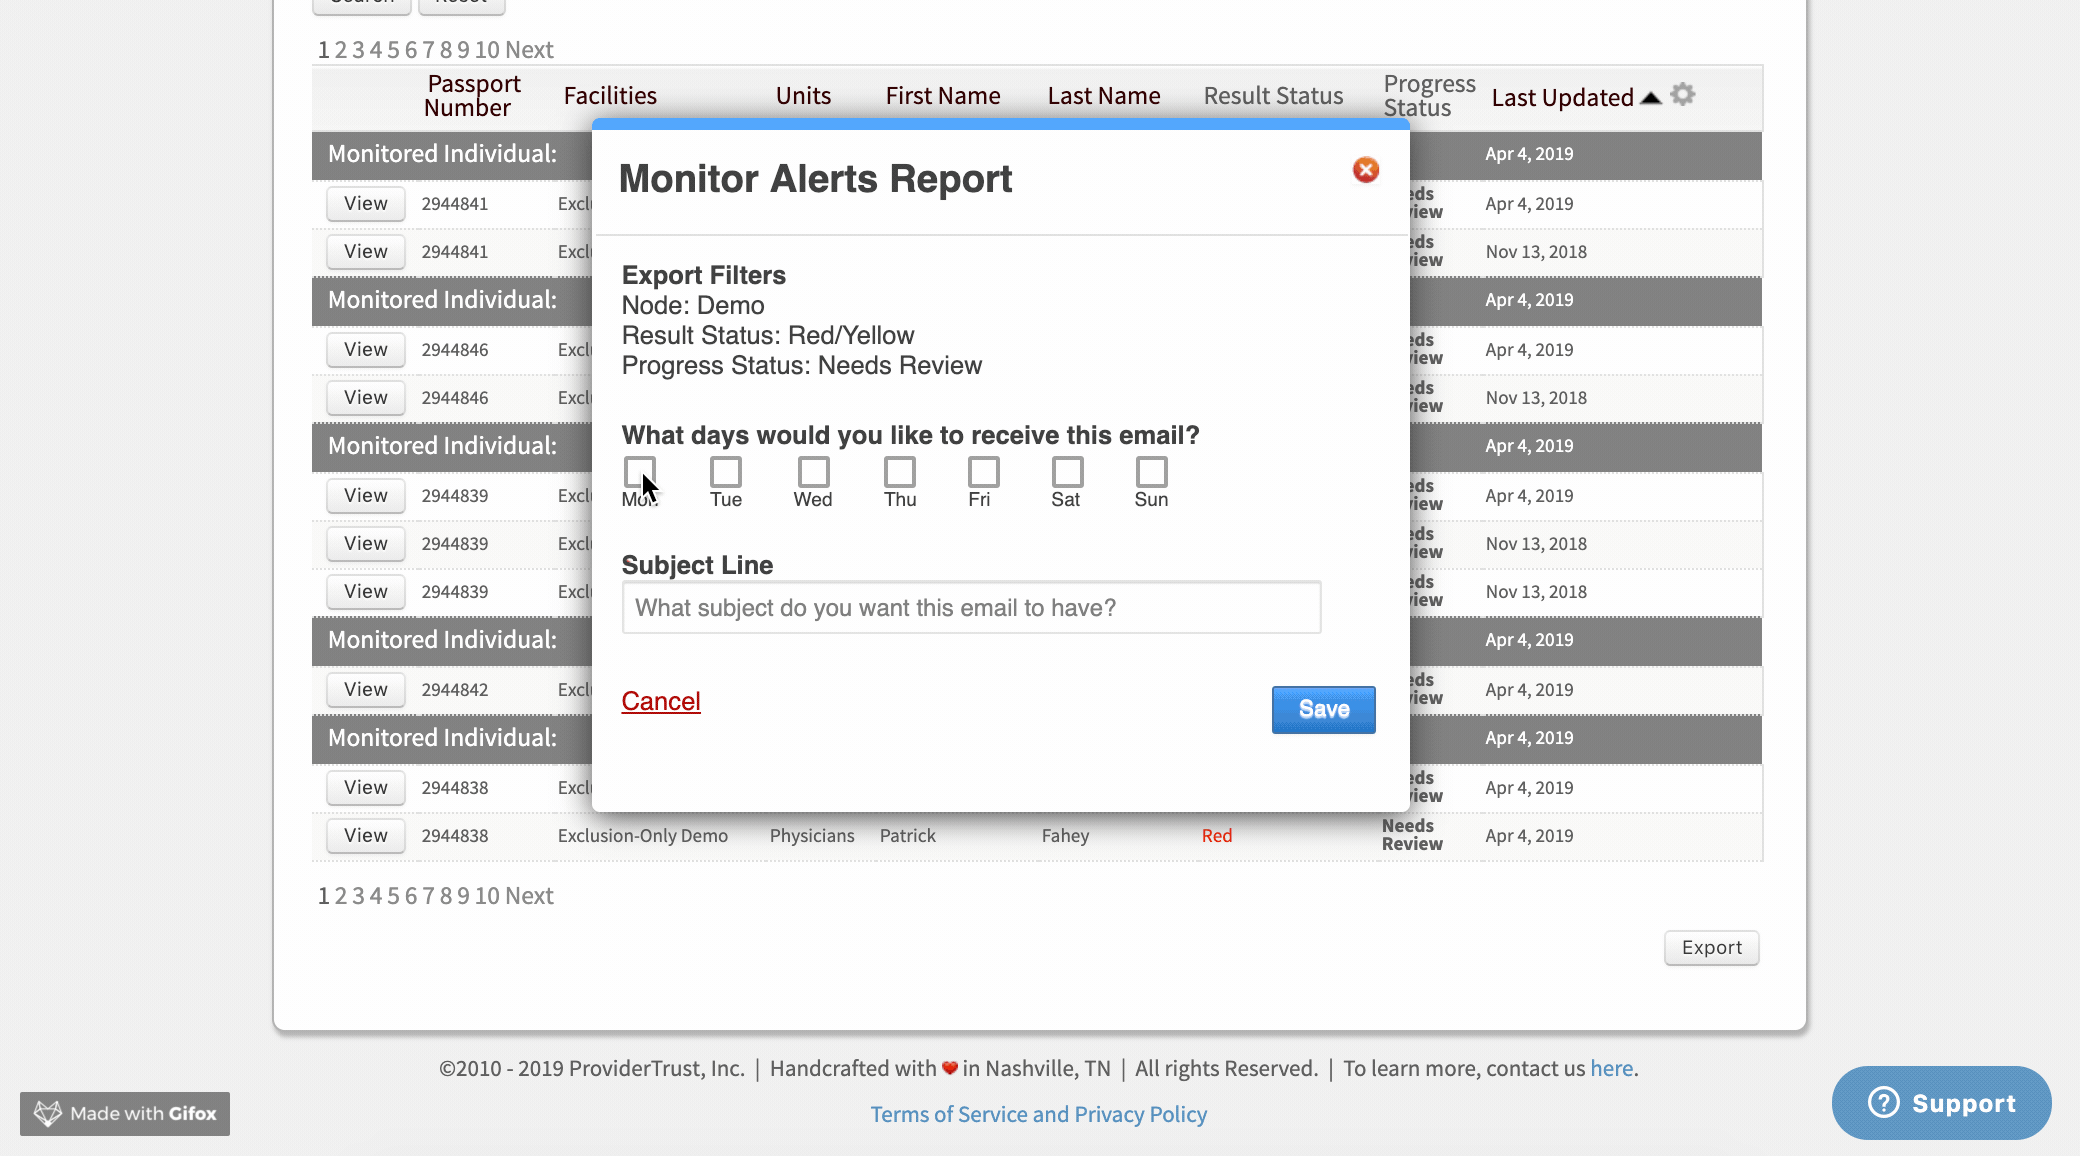
Task: Open the table settings gear icon
Action: pyautogui.click(x=1683, y=94)
